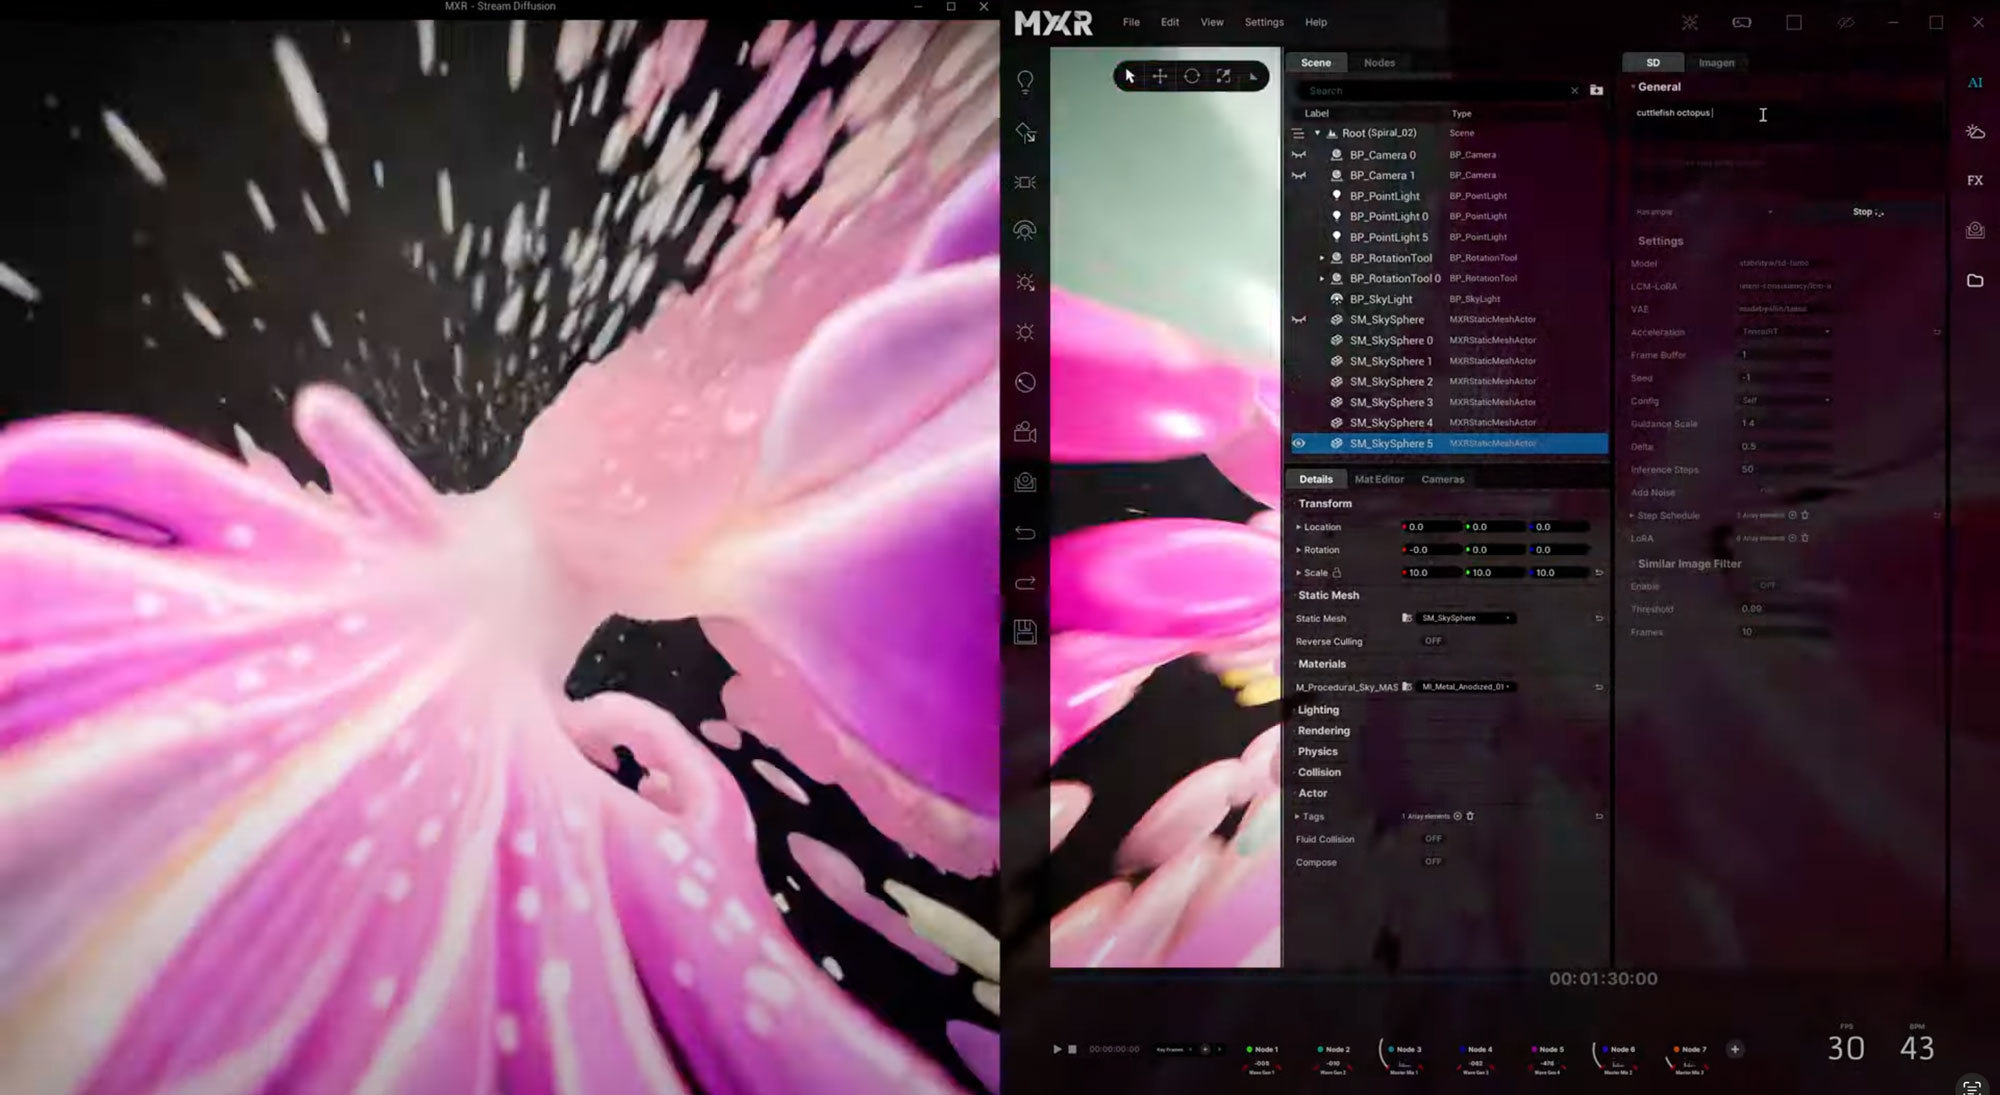Browse static mesh asset icon
Image resolution: width=2000 pixels, height=1095 pixels.
[1408, 618]
